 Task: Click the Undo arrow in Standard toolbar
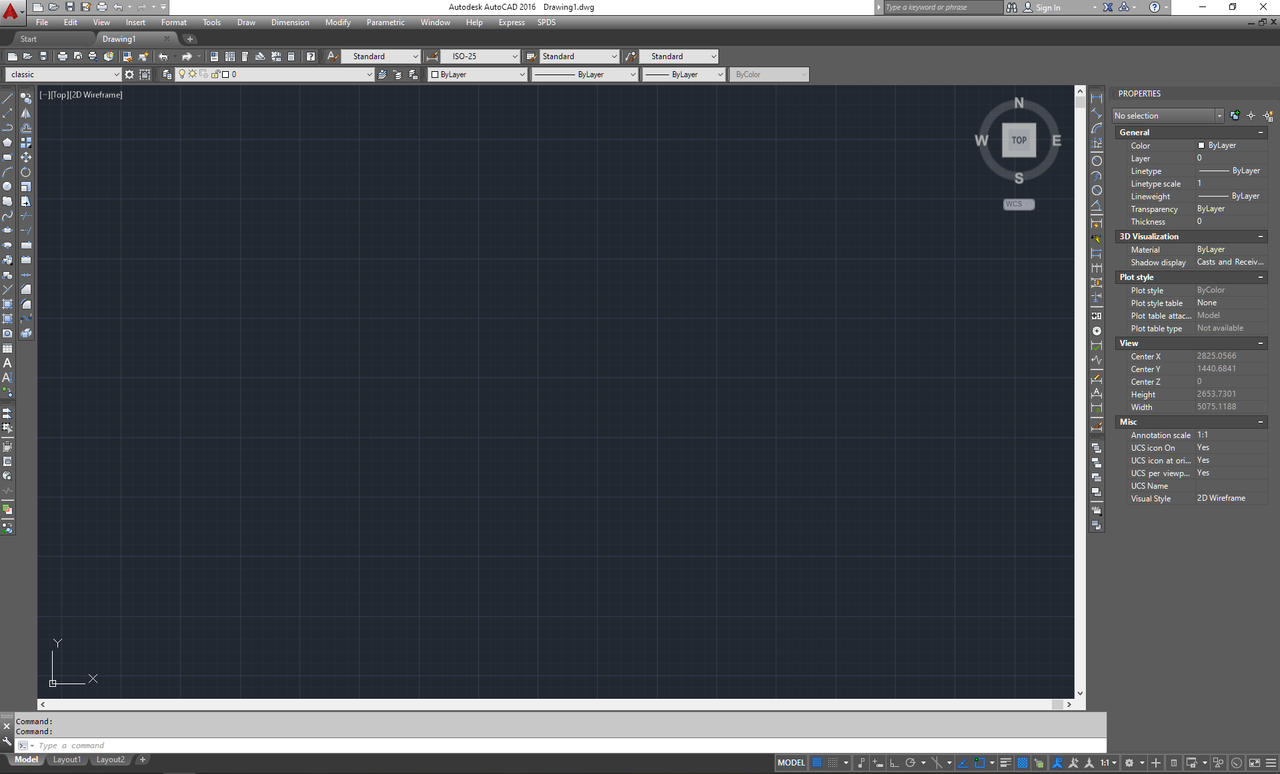coord(163,56)
